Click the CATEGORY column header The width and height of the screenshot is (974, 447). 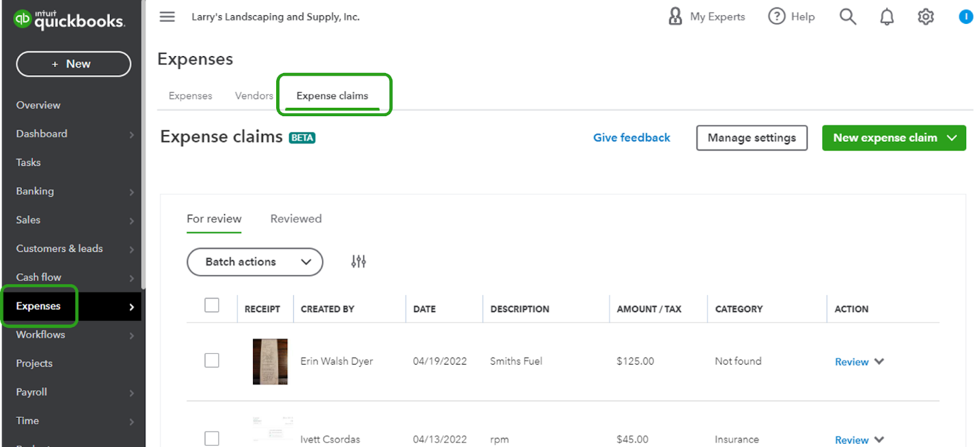coord(739,309)
